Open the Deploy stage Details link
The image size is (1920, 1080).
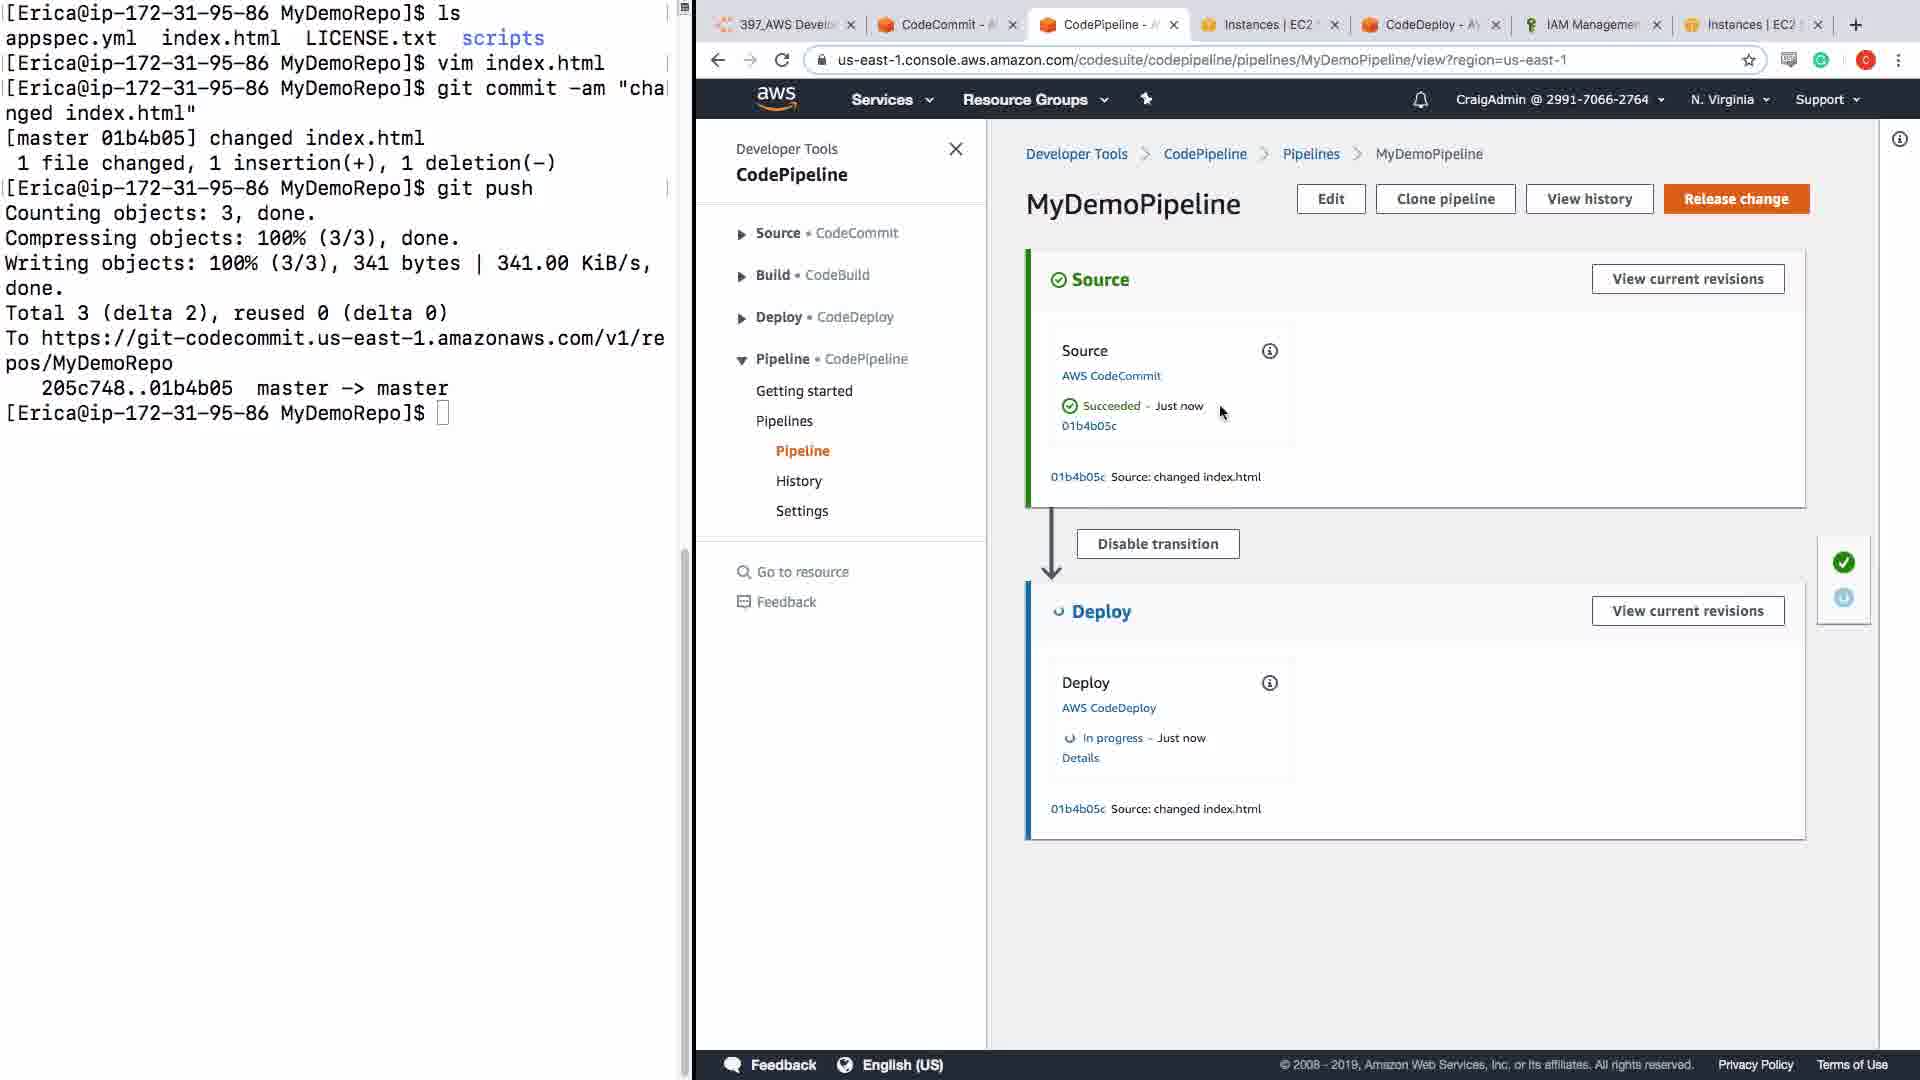(1080, 758)
